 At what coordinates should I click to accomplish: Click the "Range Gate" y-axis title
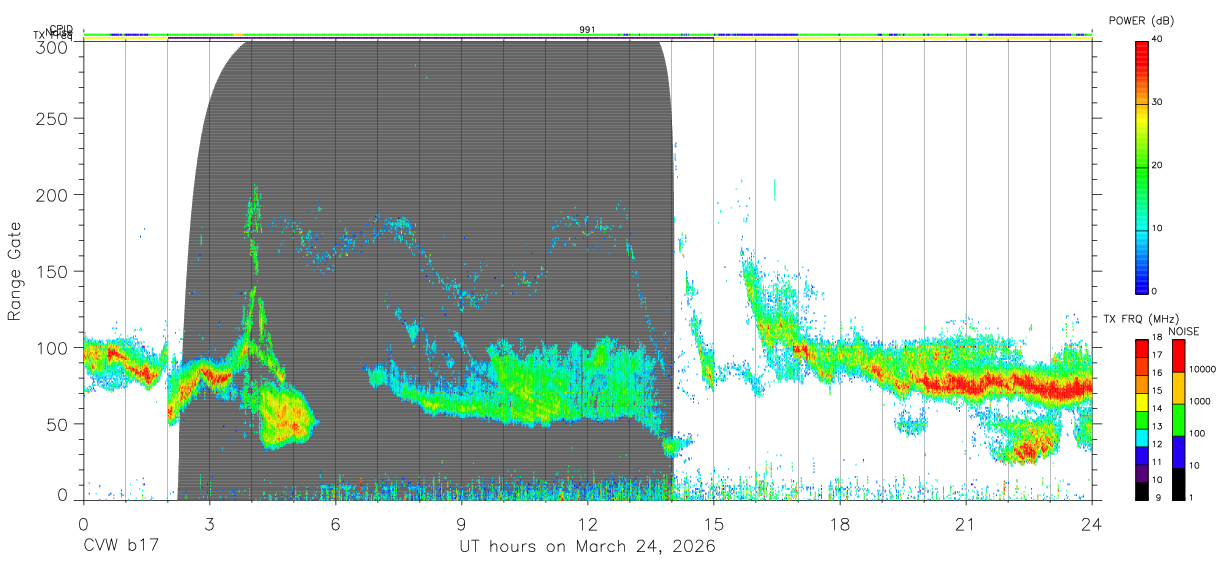pos(16,272)
